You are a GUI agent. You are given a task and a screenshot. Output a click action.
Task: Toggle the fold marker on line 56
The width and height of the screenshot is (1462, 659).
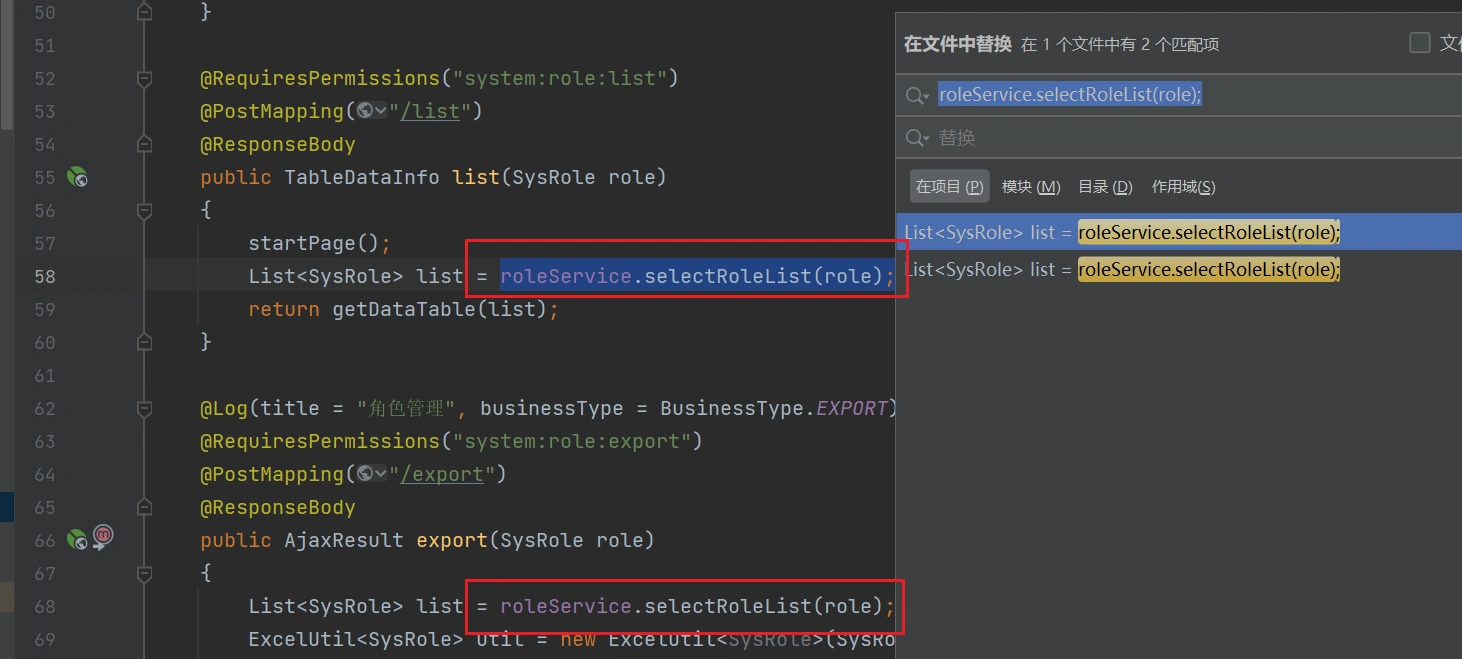(145, 210)
